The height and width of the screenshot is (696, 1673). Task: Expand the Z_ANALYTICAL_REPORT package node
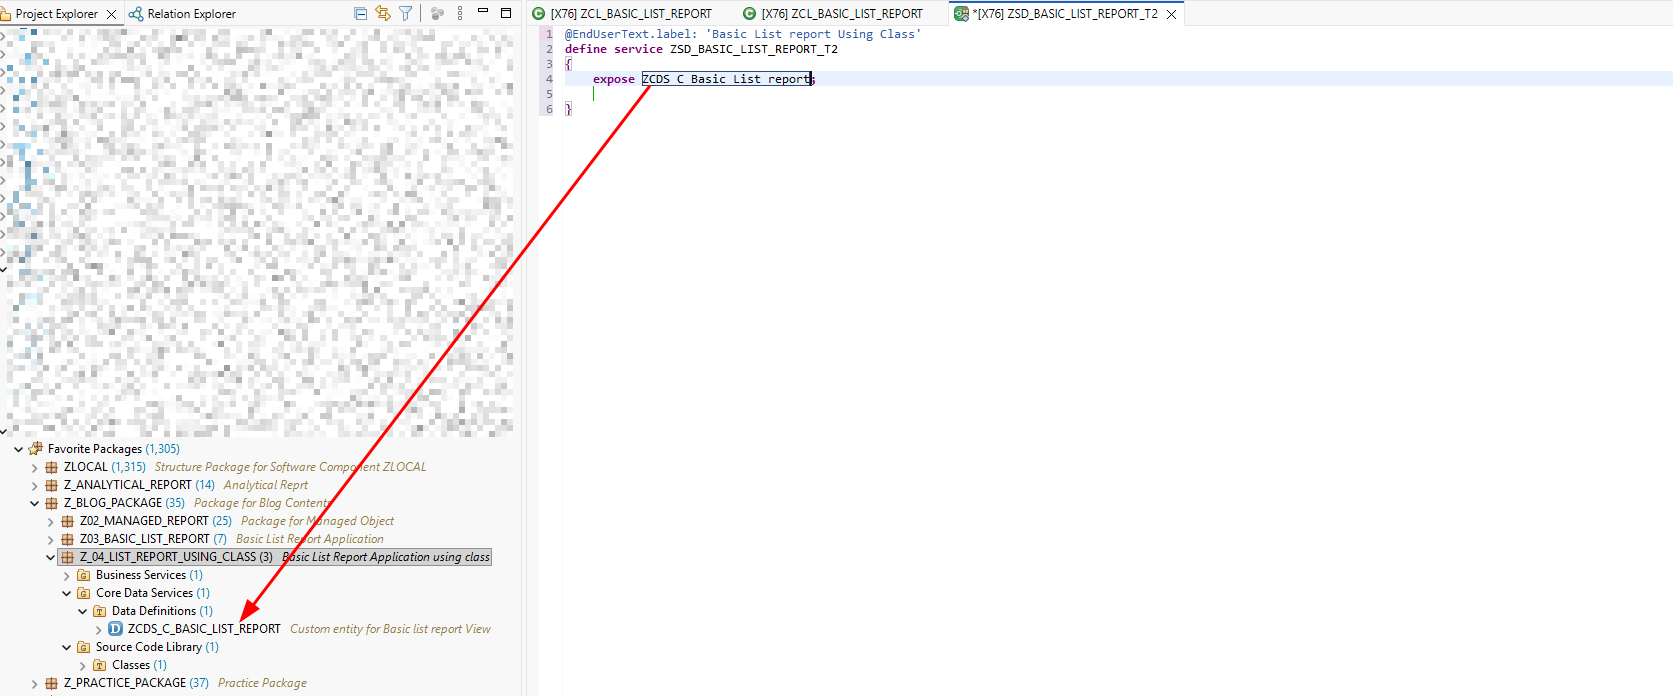click(34, 485)
